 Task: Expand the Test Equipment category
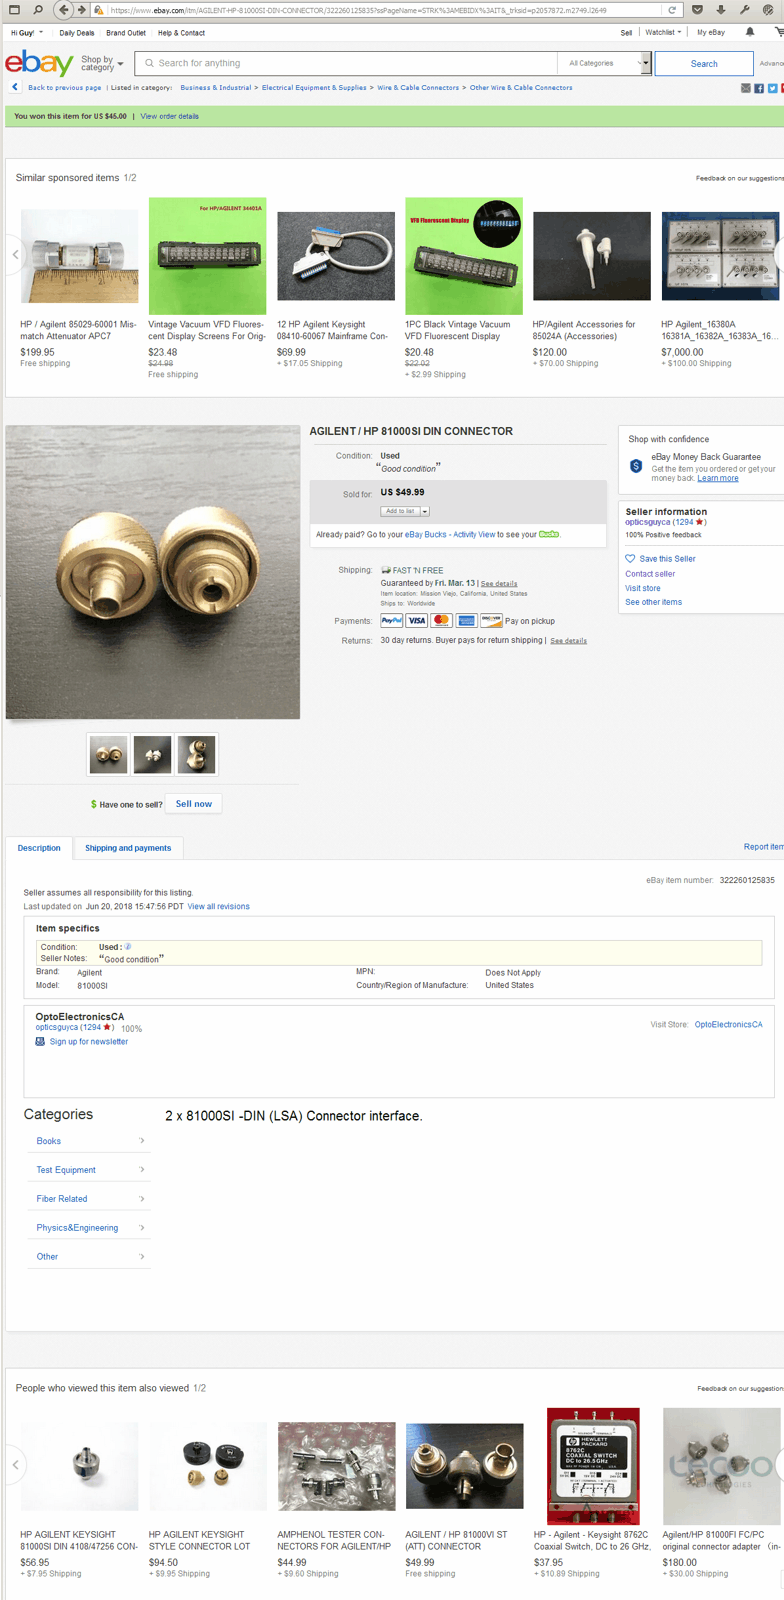90,1170
